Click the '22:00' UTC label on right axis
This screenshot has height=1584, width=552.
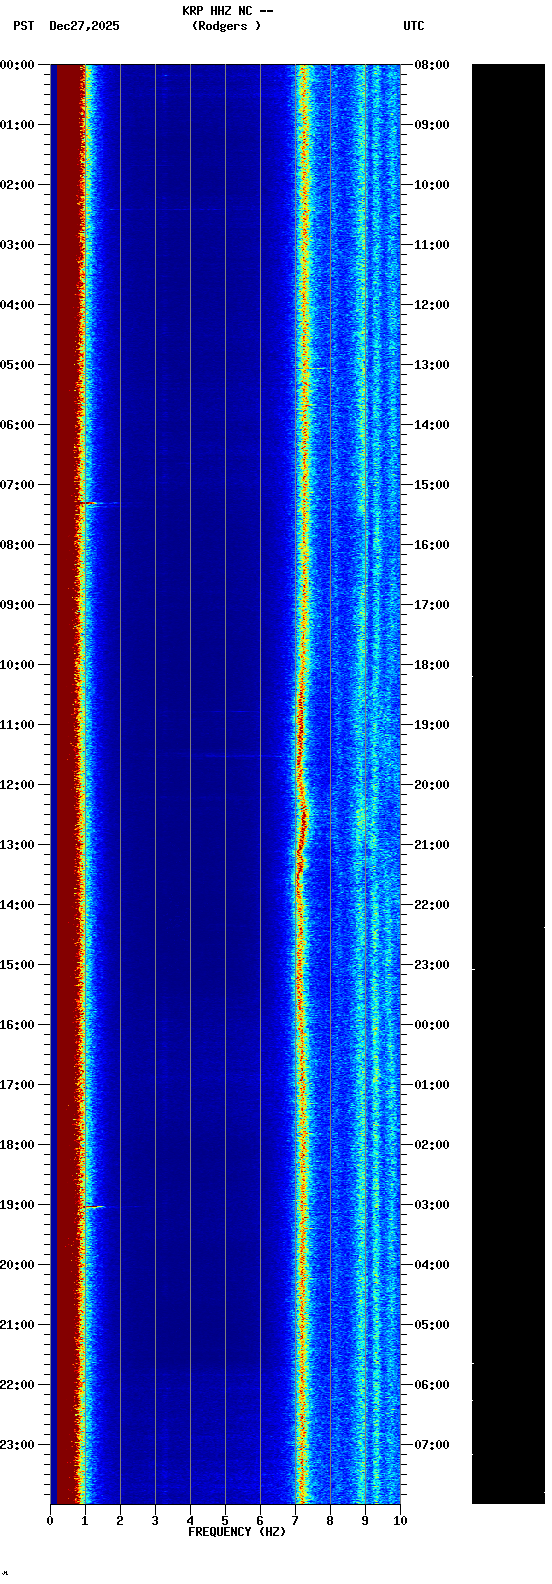(432, 905)
